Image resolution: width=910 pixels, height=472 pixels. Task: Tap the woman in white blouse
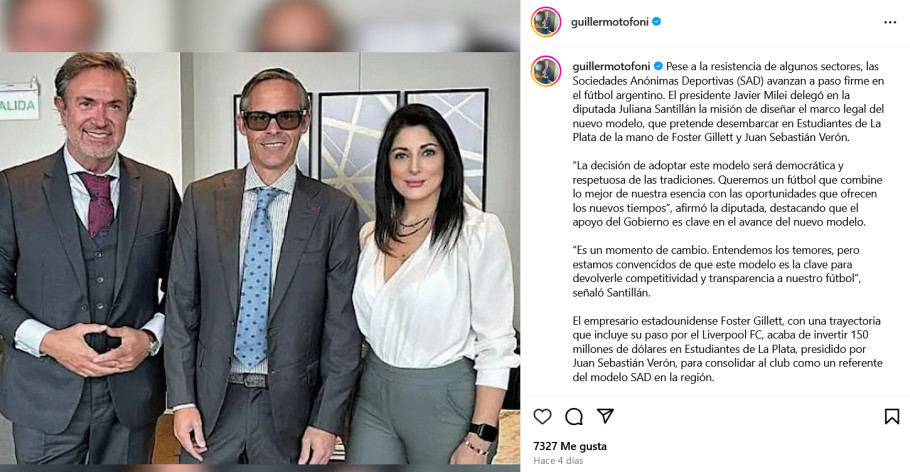pyautogui.click(x=432, y=284)
